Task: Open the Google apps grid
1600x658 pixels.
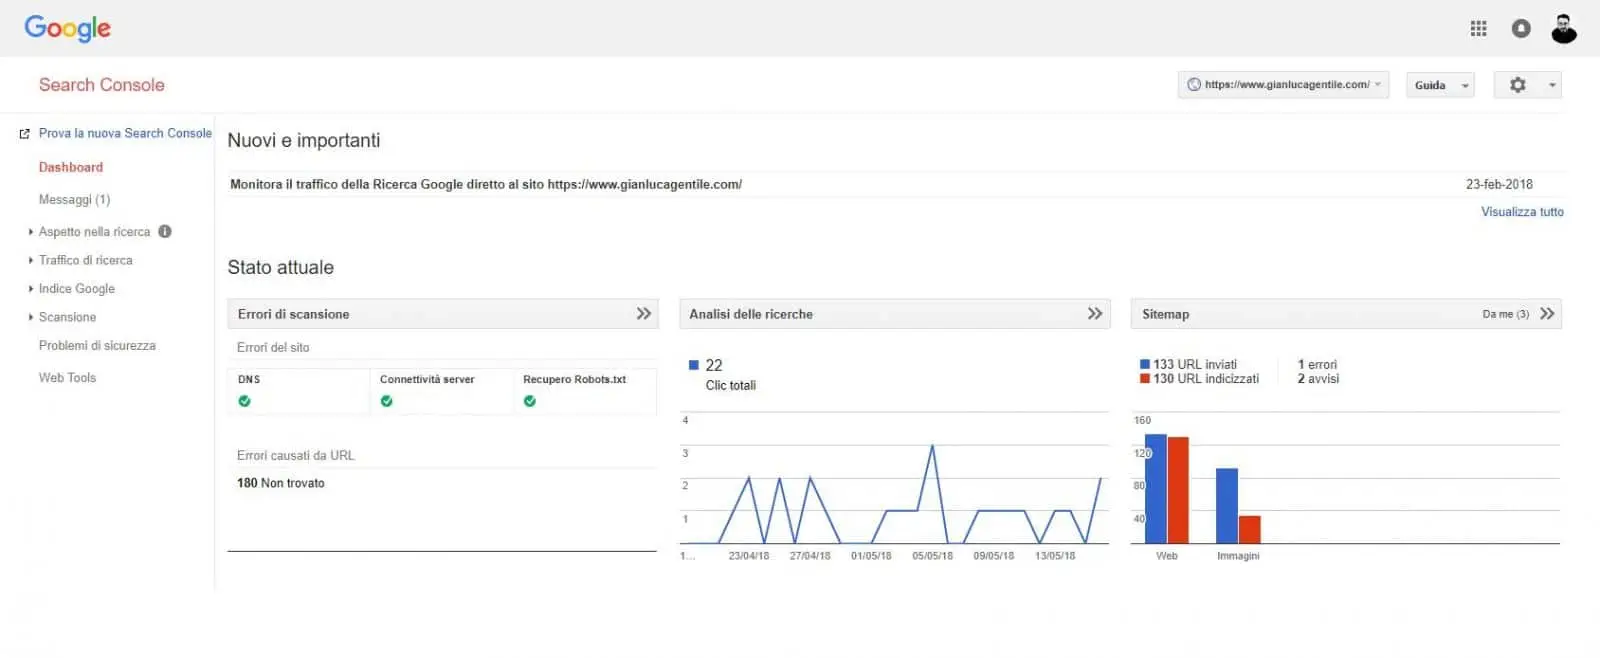Action: pyautogui.click(x=1478, y=29)
